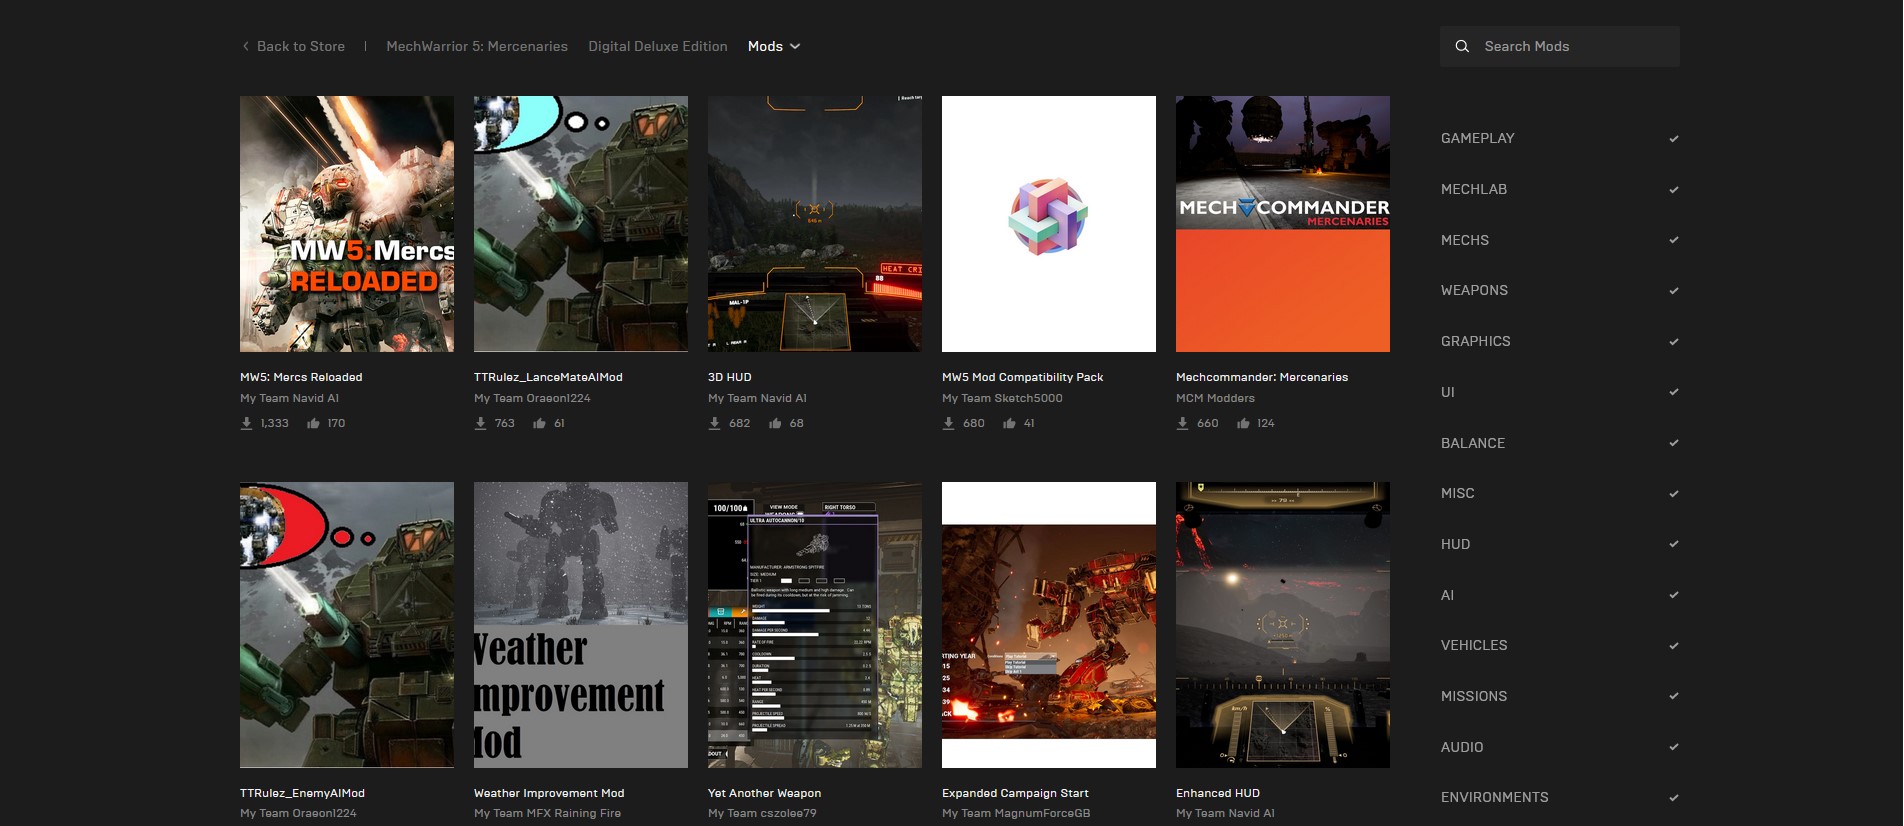Open TTRulez_EnemyAIMod title link
1904x826 pixels.
pyautogui.click(x=302, y=793)
